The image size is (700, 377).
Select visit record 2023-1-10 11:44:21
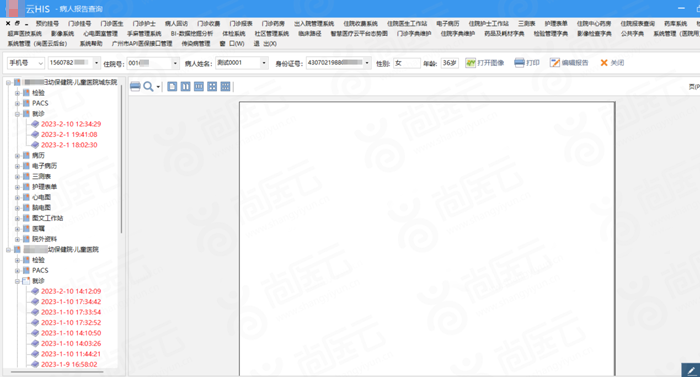pos(71,354)
